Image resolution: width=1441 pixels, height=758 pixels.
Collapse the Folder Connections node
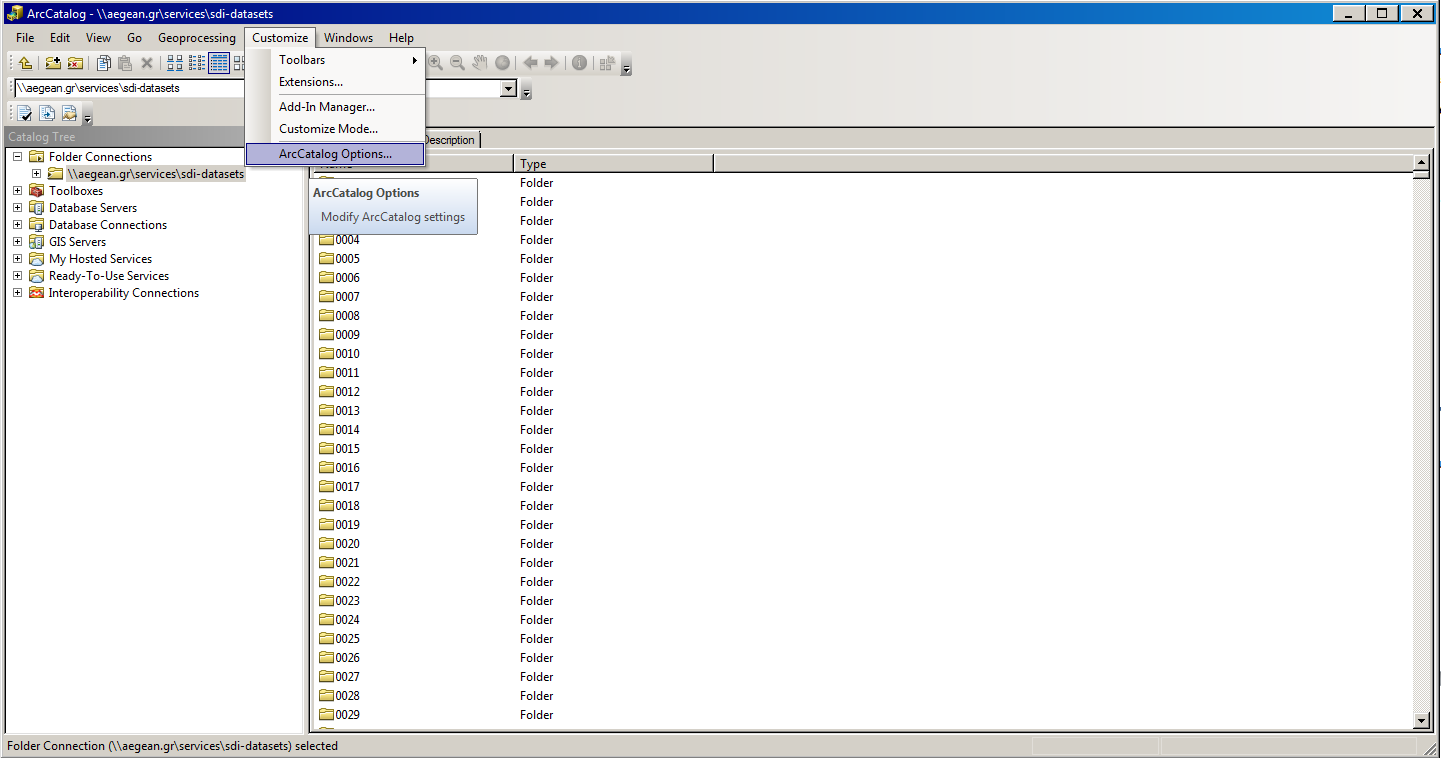click(x=17, y=156)
